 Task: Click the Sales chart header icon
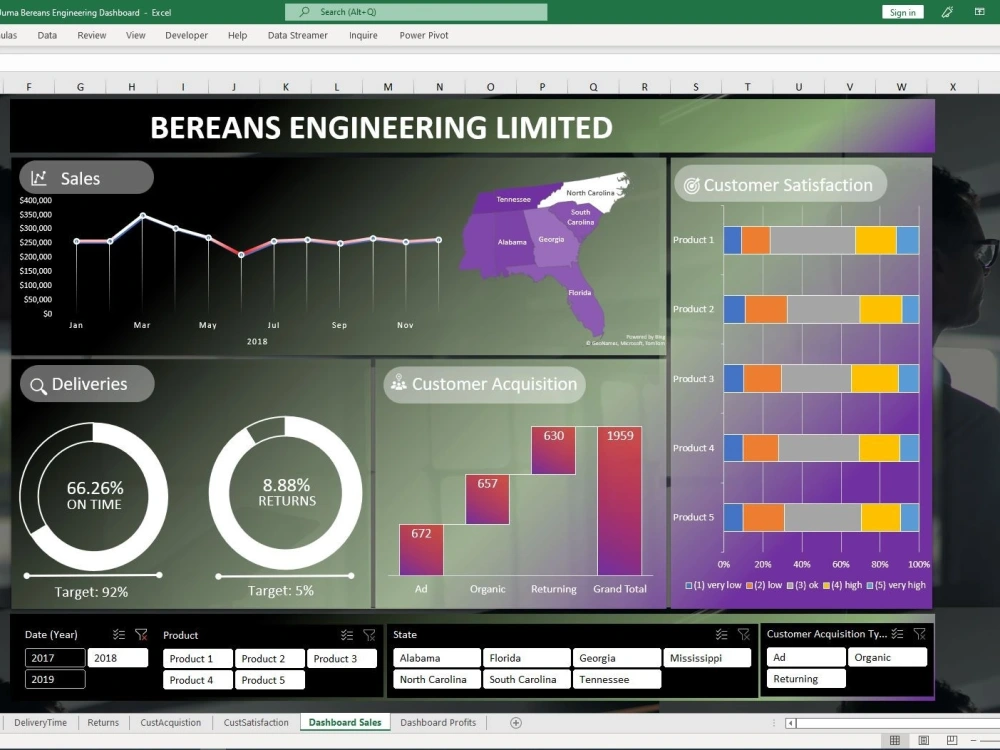[37, 177]
